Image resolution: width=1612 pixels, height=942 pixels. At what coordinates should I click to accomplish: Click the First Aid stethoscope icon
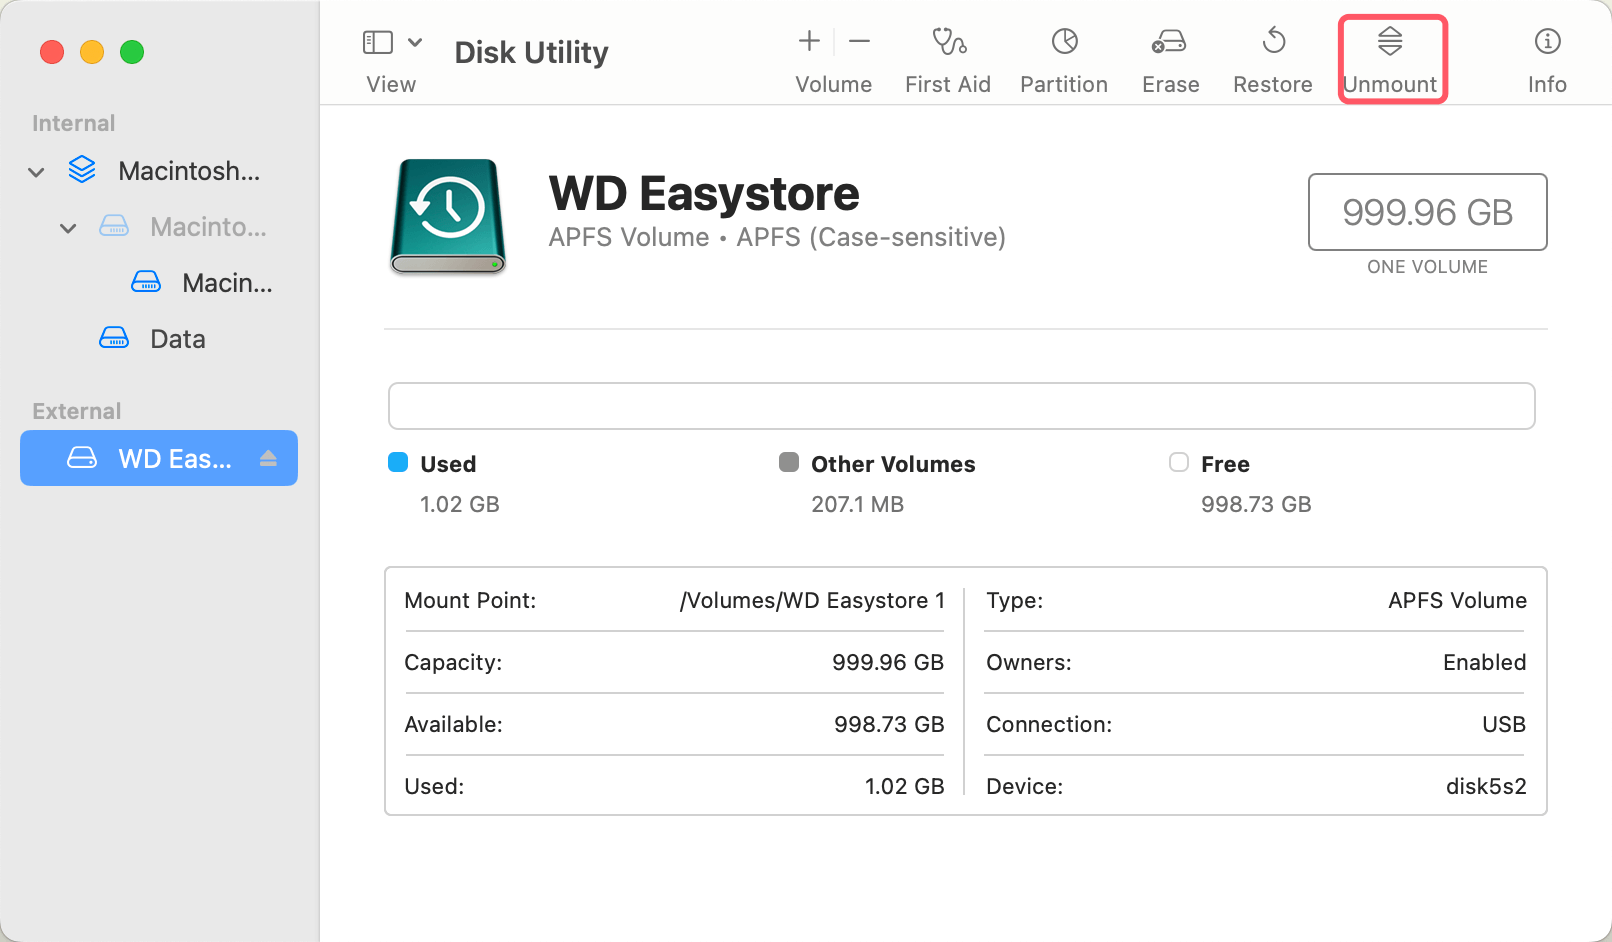coord(948,42)
